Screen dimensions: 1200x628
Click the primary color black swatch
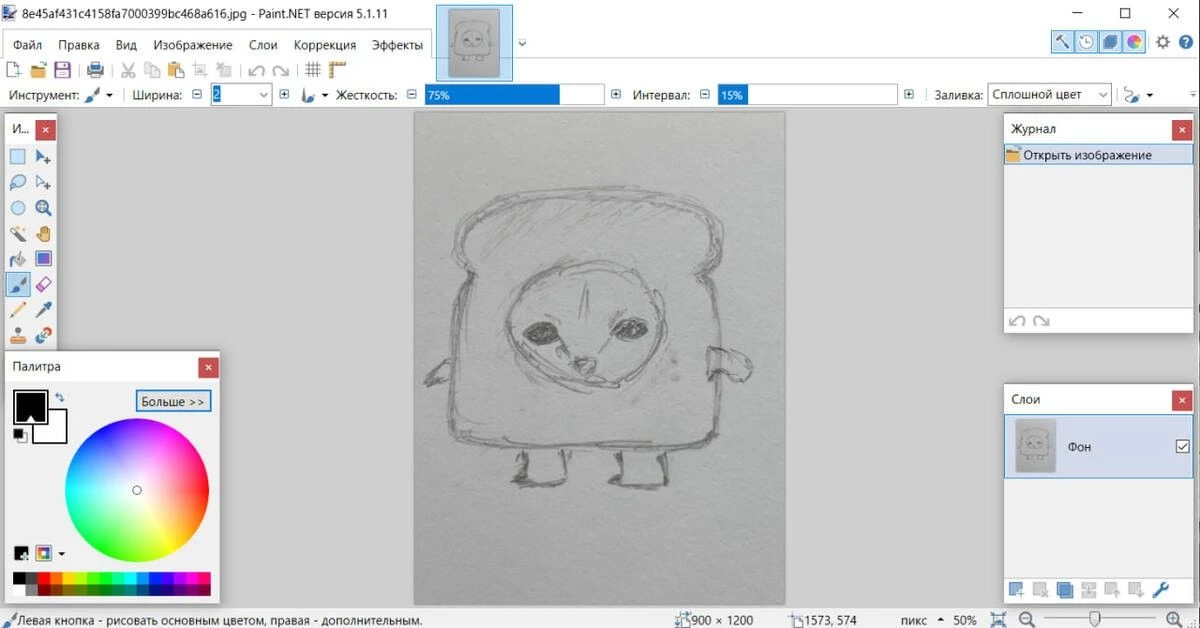[x=29, y=406]
